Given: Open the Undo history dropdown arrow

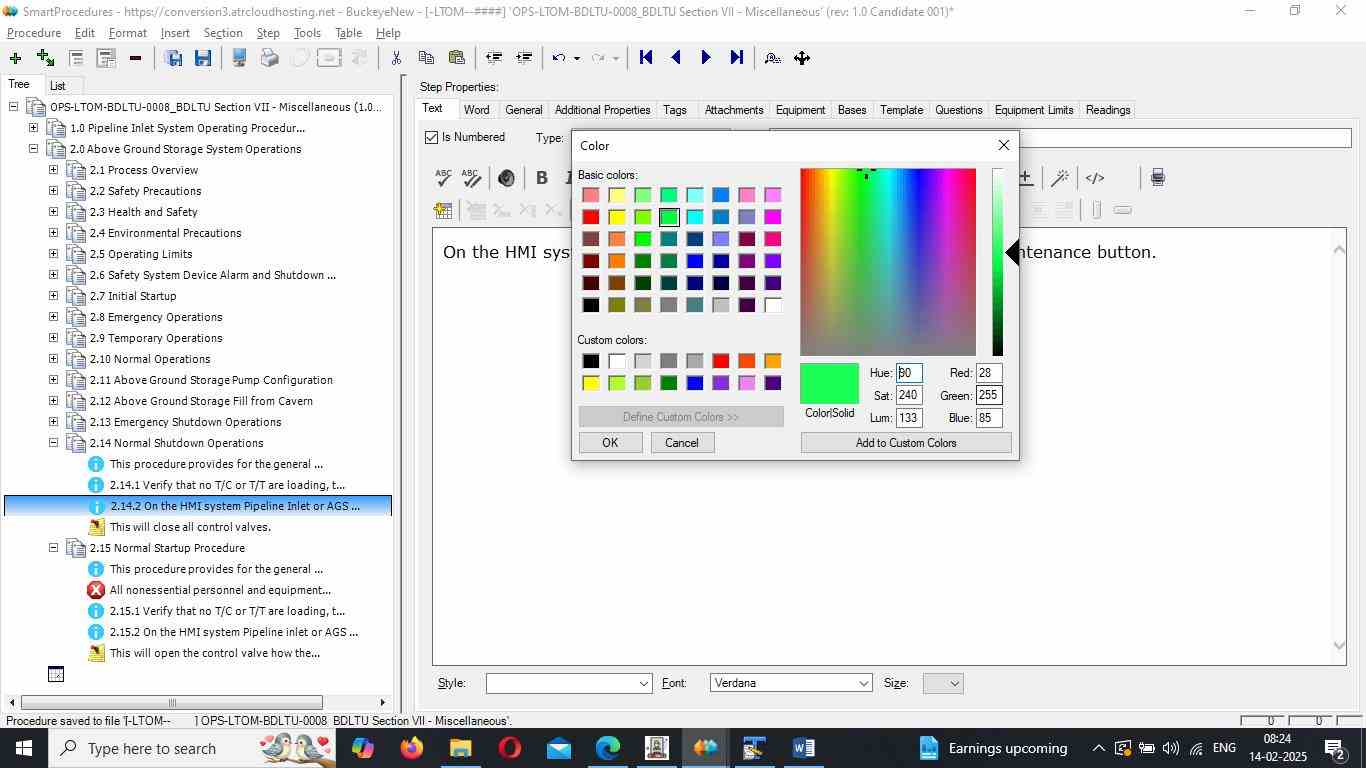Looking at the screenshot, I should click(576, 58).
